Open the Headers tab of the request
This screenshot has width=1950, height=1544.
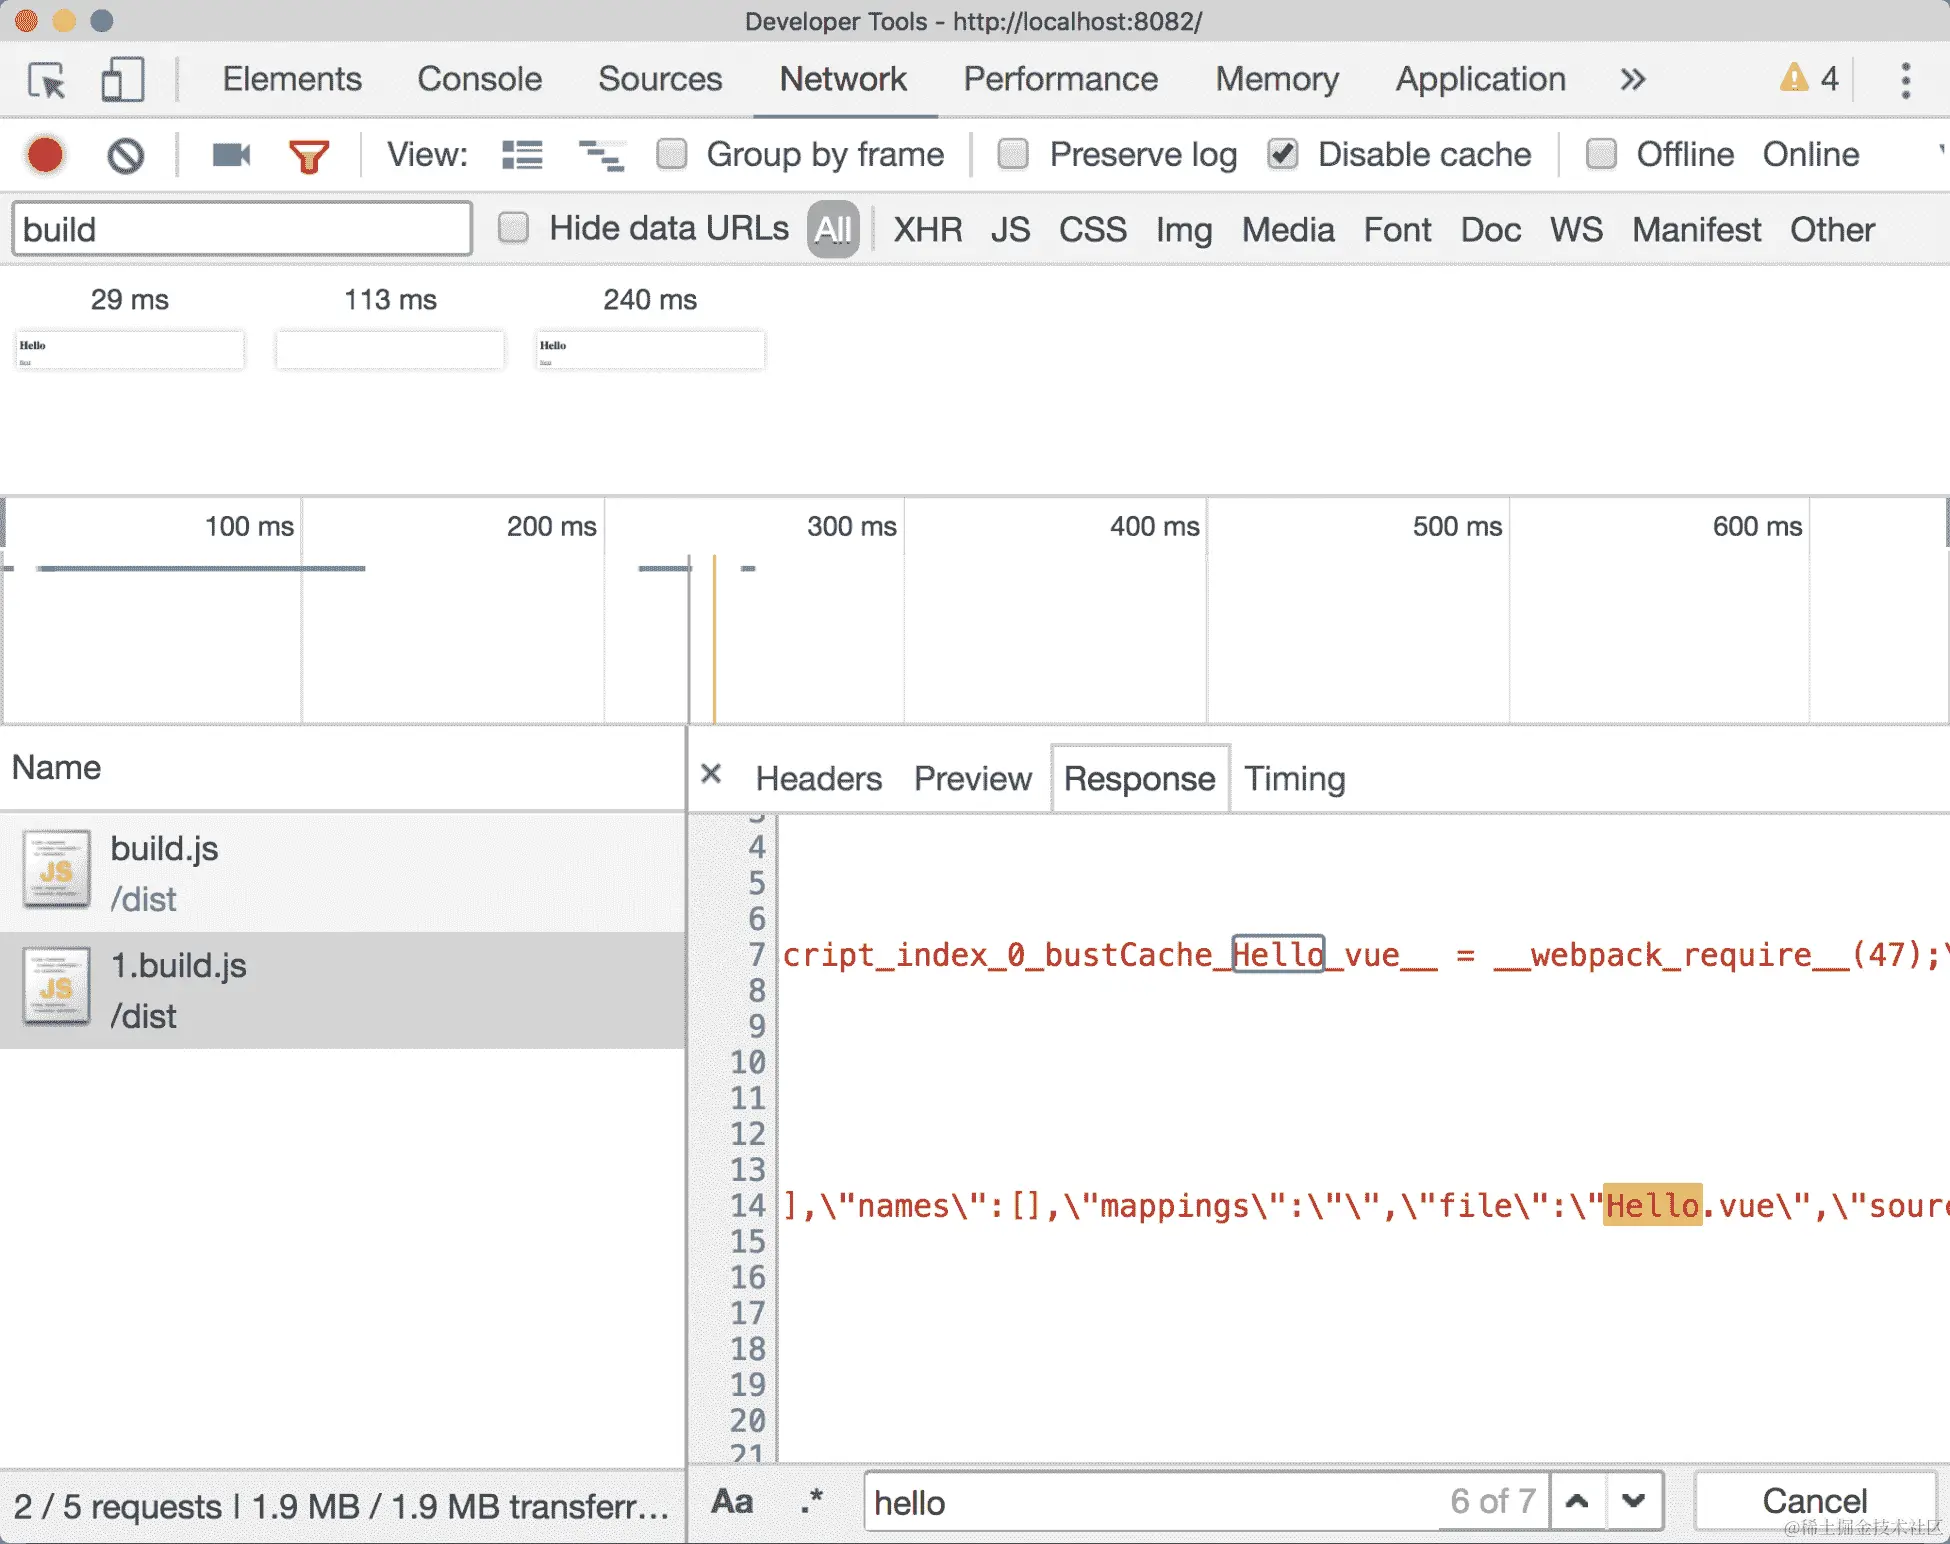click(x=818, y=778)
